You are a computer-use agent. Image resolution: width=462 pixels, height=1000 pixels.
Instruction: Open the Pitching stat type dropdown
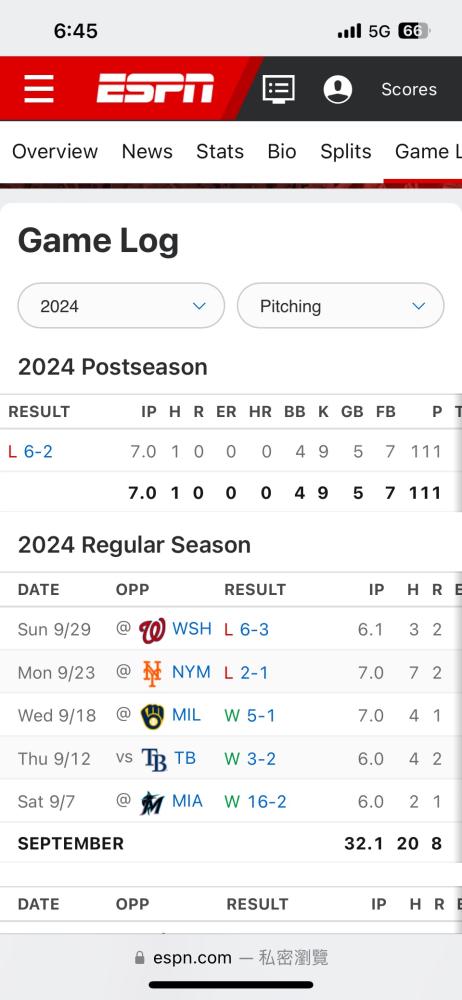[x=340, y=306]
